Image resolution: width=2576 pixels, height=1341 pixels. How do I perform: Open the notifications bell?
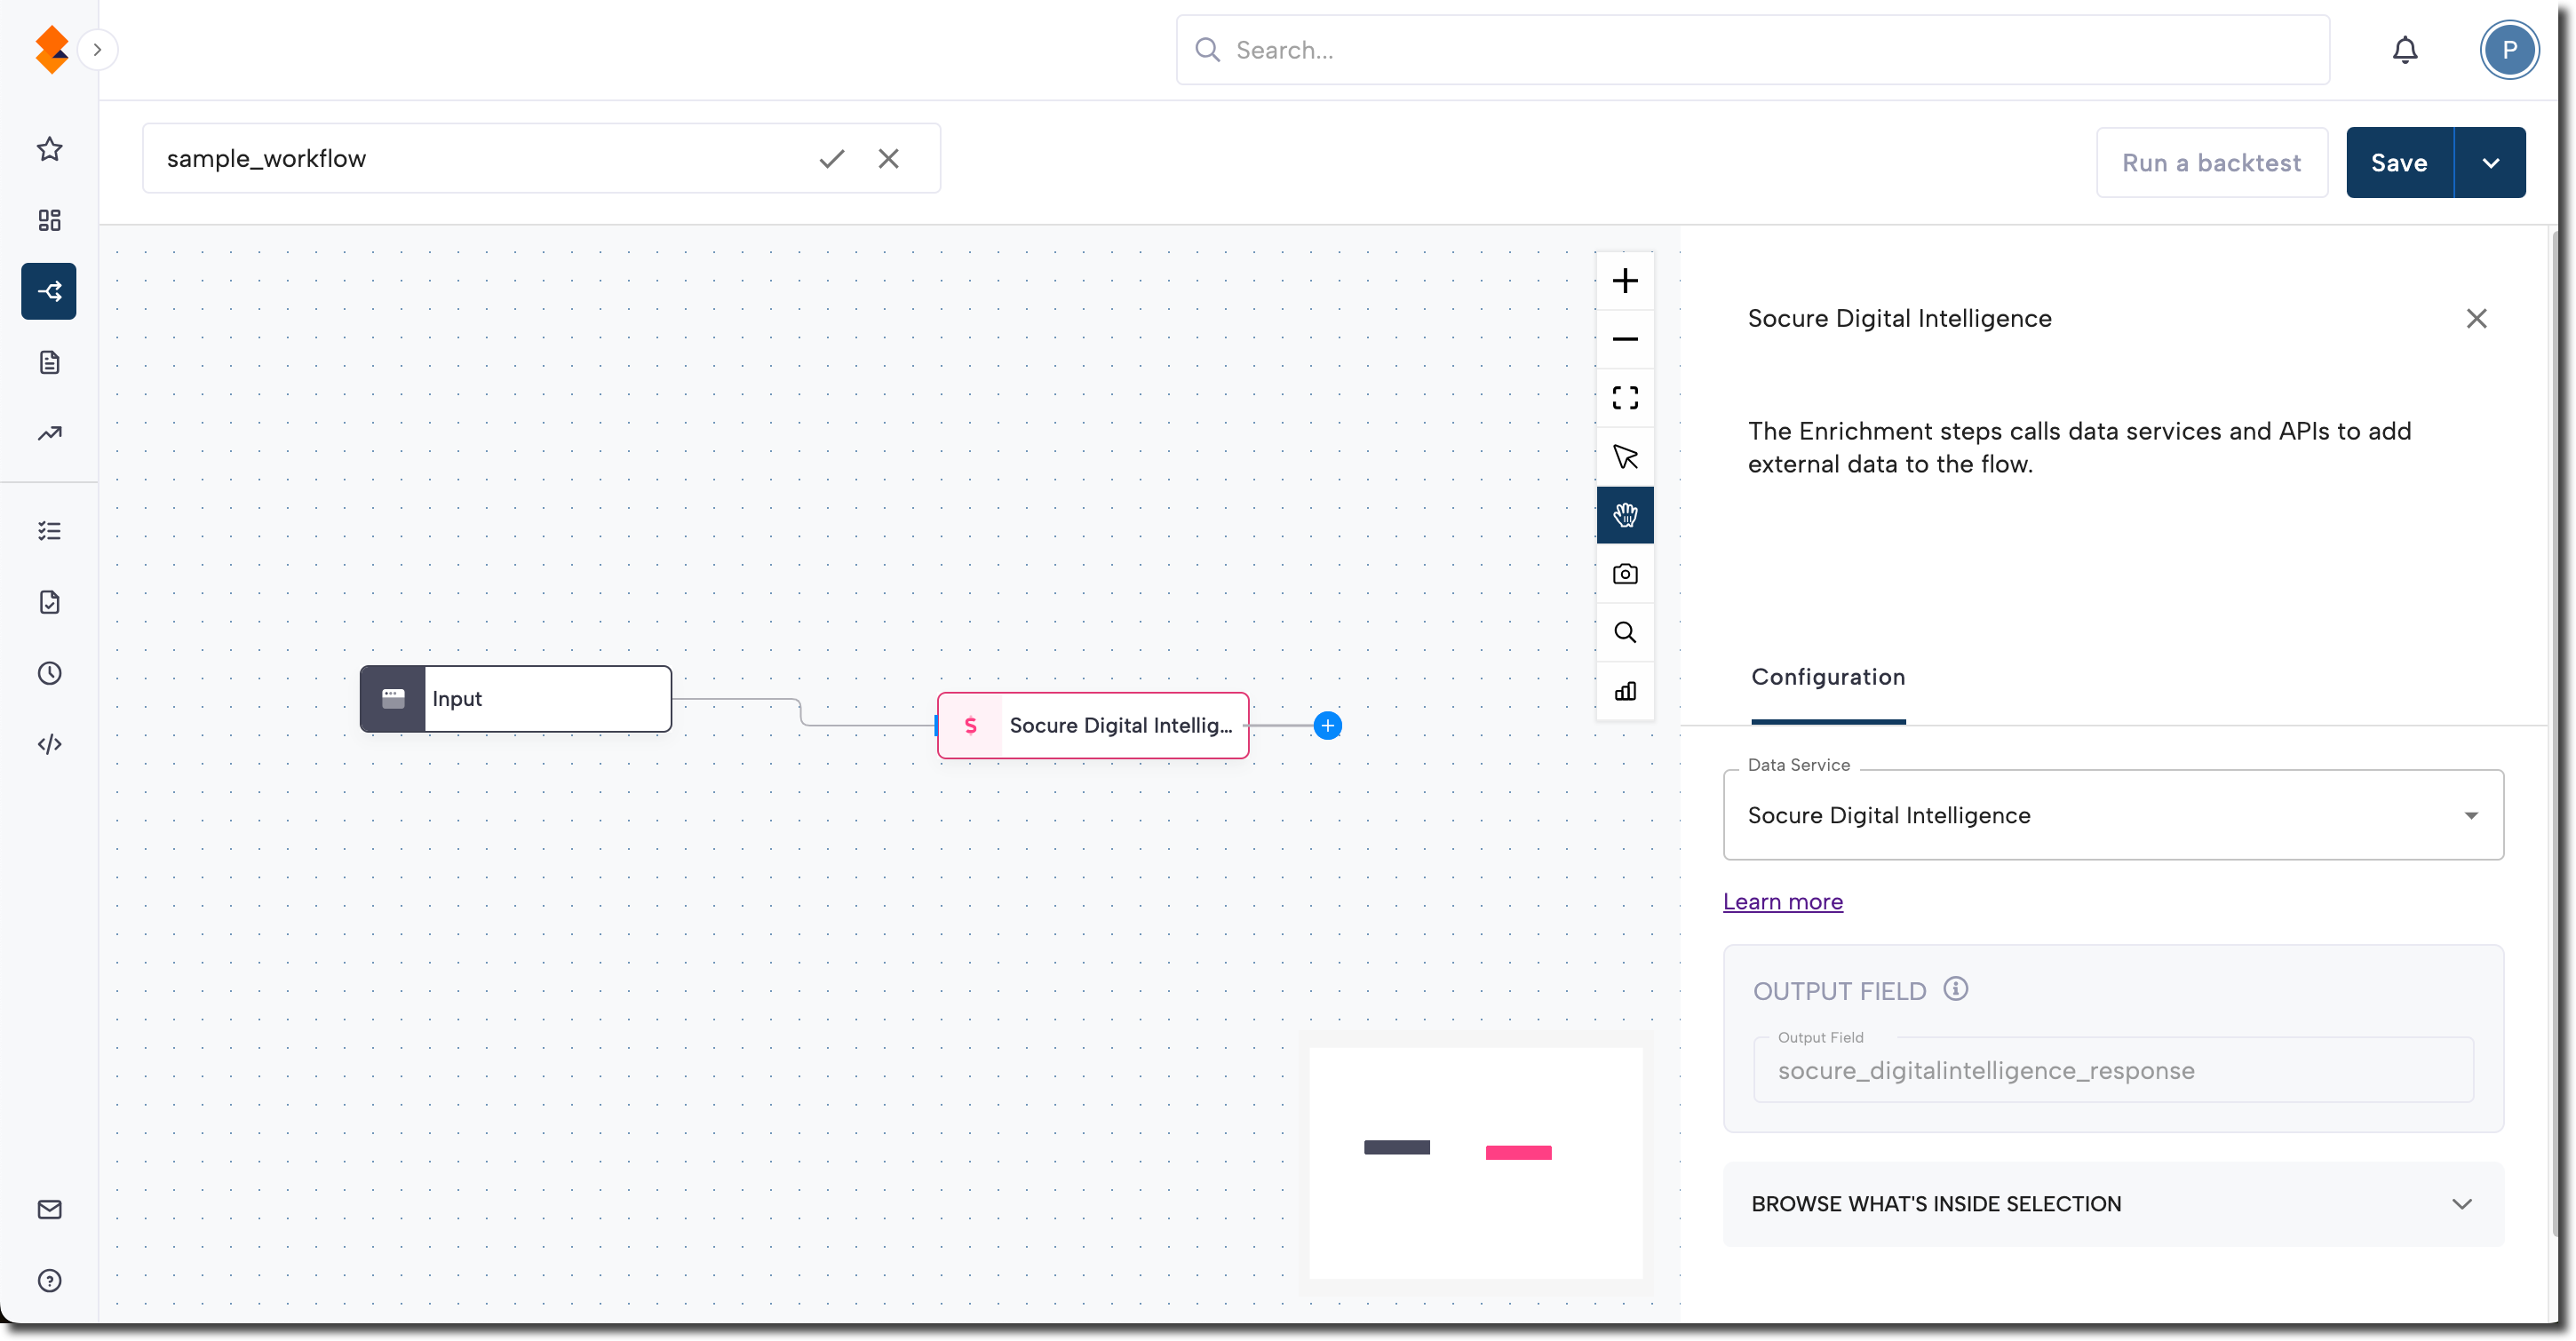2404,50
